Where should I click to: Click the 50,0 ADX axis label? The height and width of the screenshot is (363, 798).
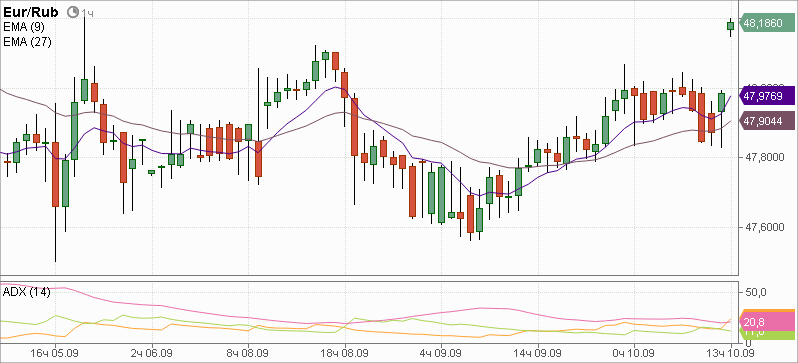pyautogui.click(x=756, y=292)
